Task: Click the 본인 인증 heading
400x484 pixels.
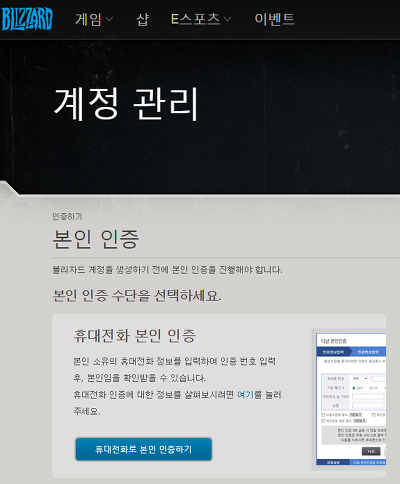Action: (x=96, y=239)
